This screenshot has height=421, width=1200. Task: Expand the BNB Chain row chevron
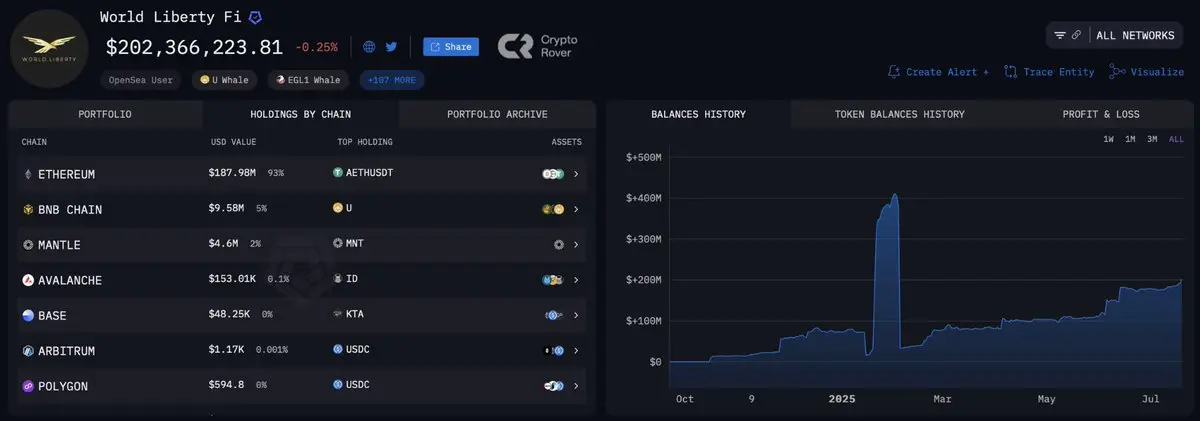point(577,209)
